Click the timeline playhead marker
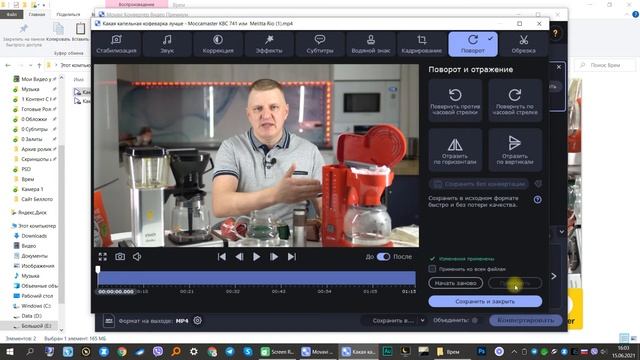 tap(98, 269)
